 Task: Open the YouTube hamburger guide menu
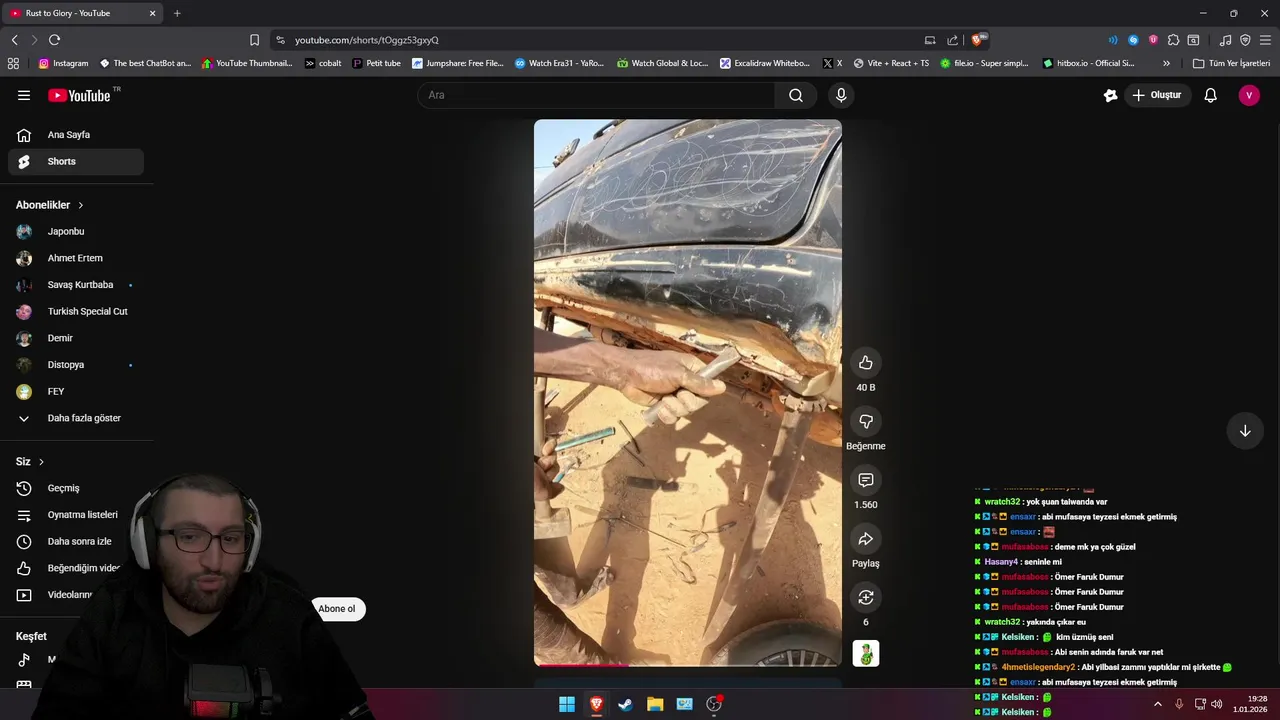pos(24,95)
